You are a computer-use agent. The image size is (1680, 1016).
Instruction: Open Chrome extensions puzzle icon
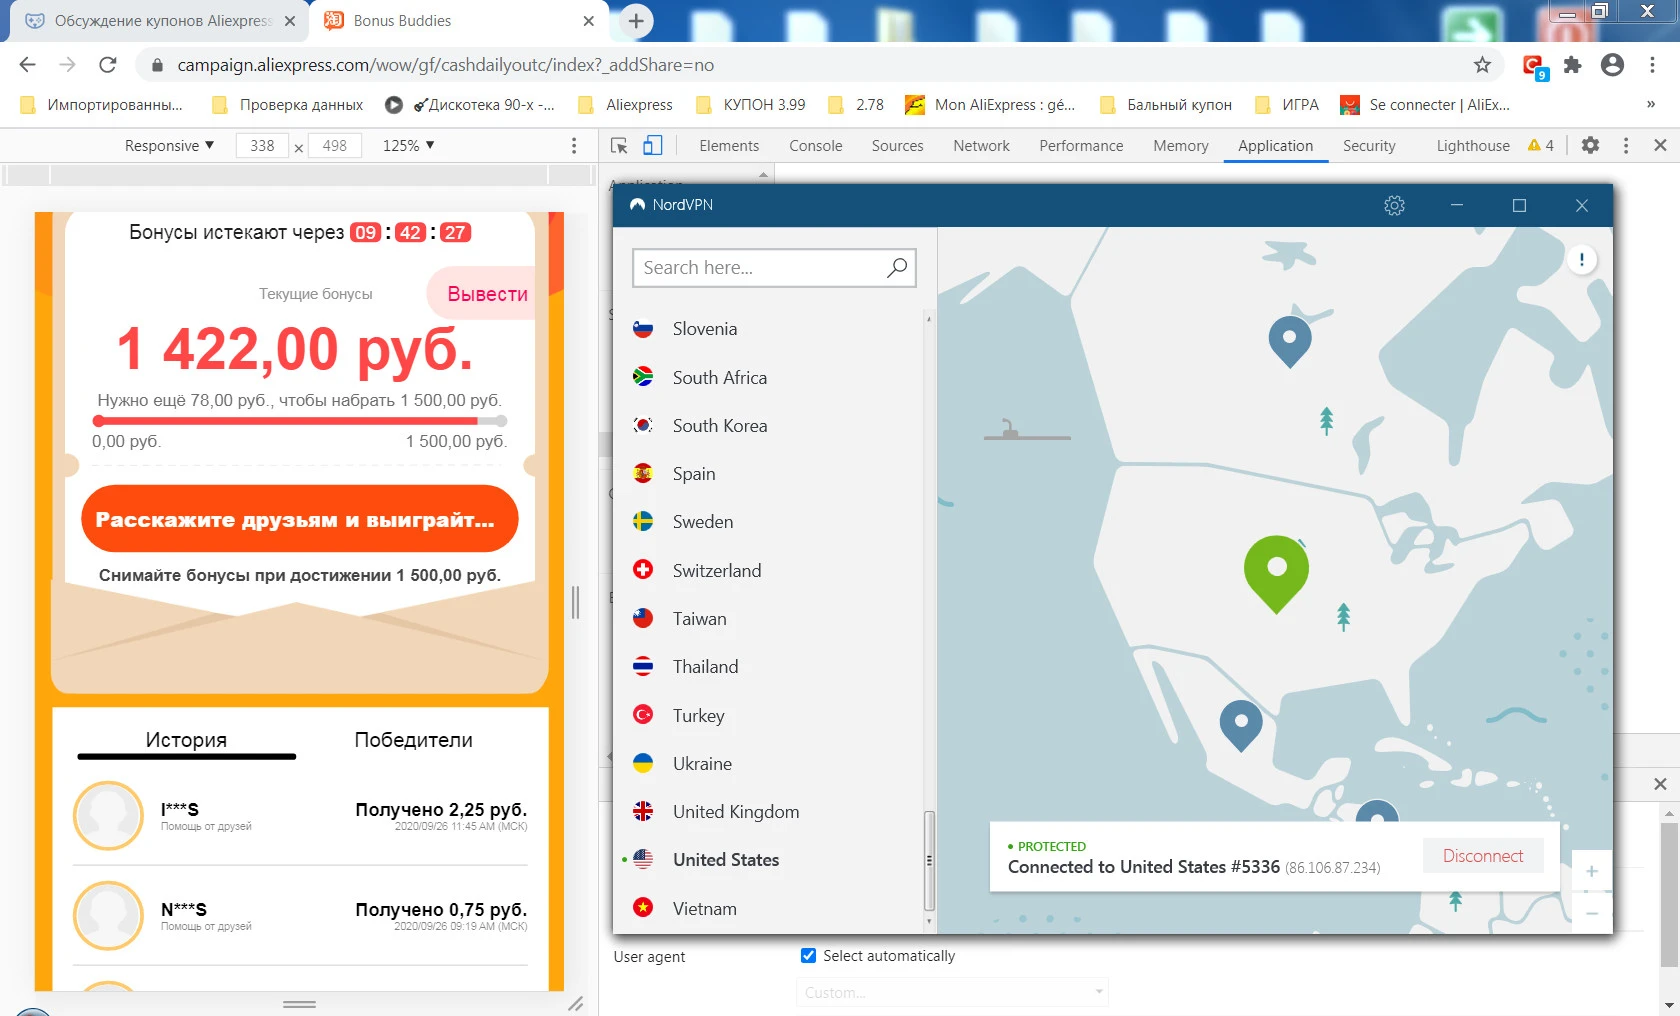click(x=1573, y=65)
